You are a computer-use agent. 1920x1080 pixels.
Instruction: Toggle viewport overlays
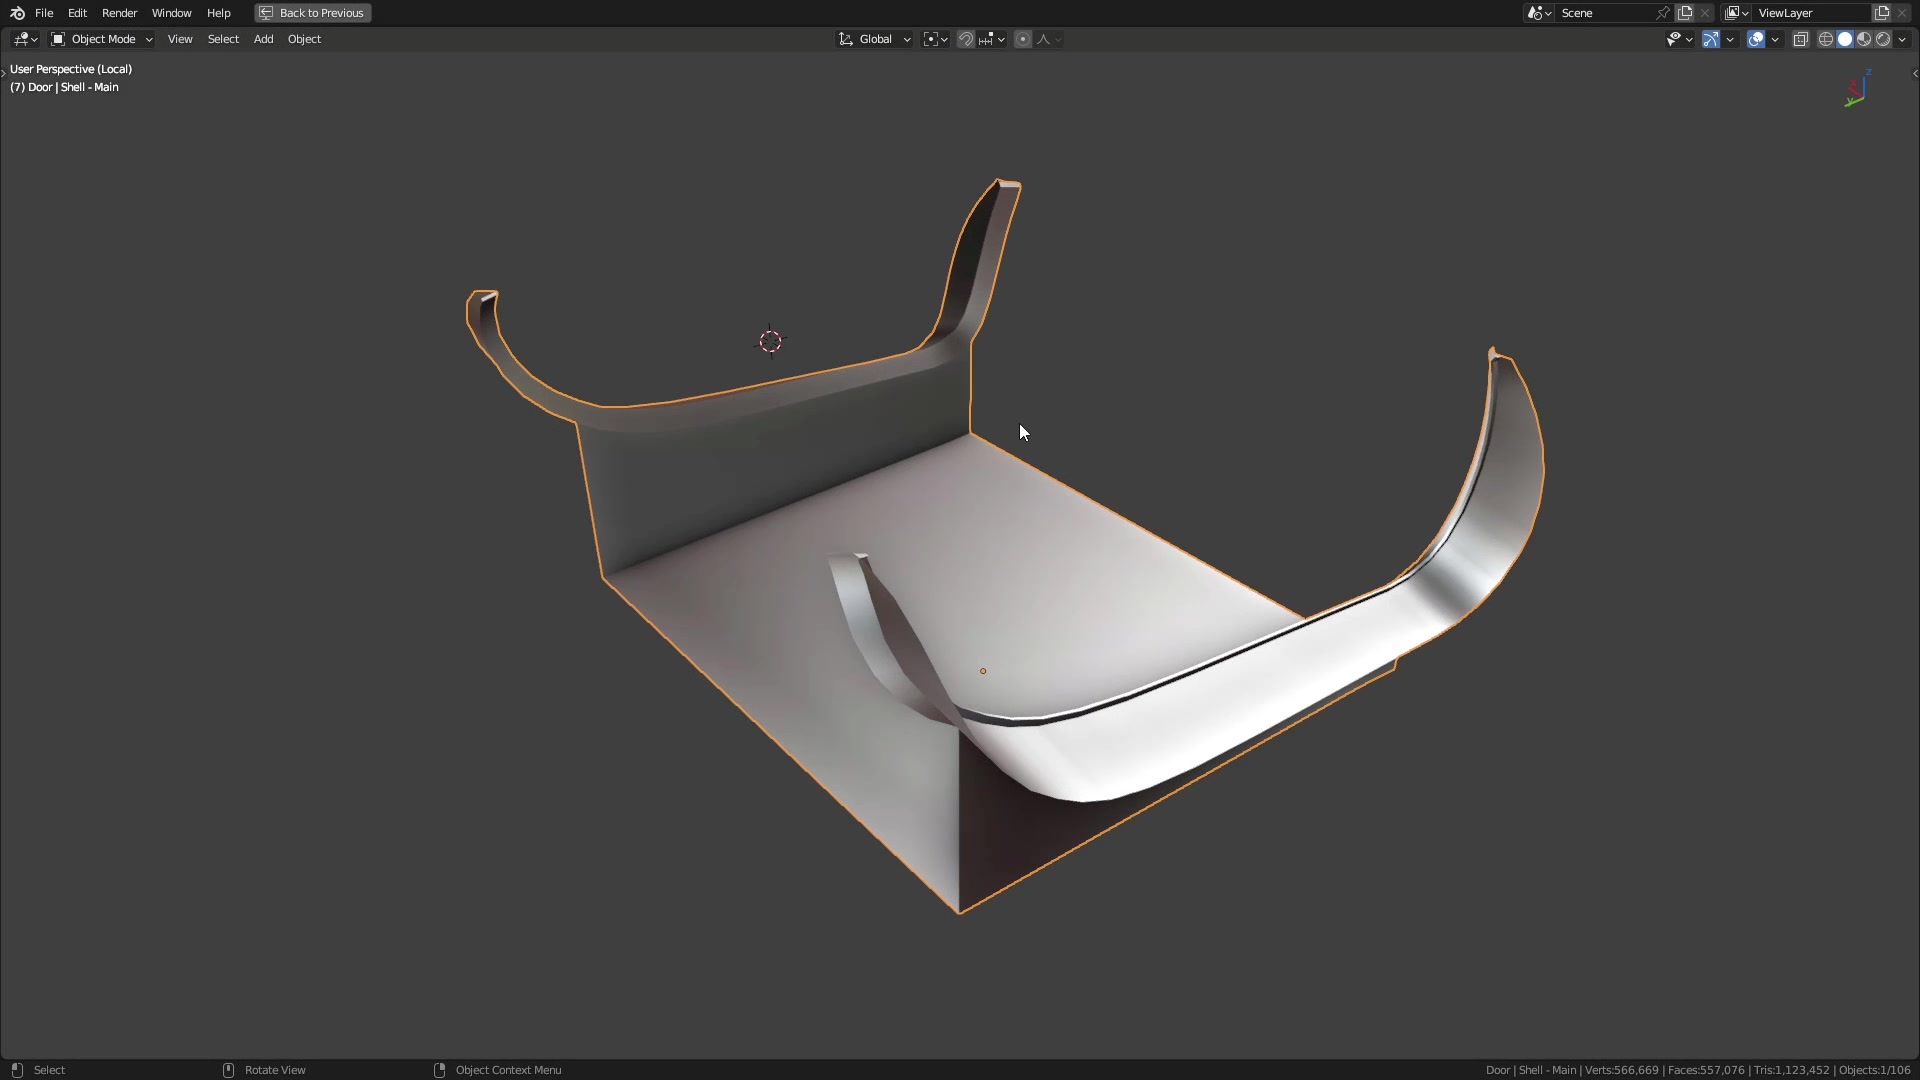pos(1756,39)
